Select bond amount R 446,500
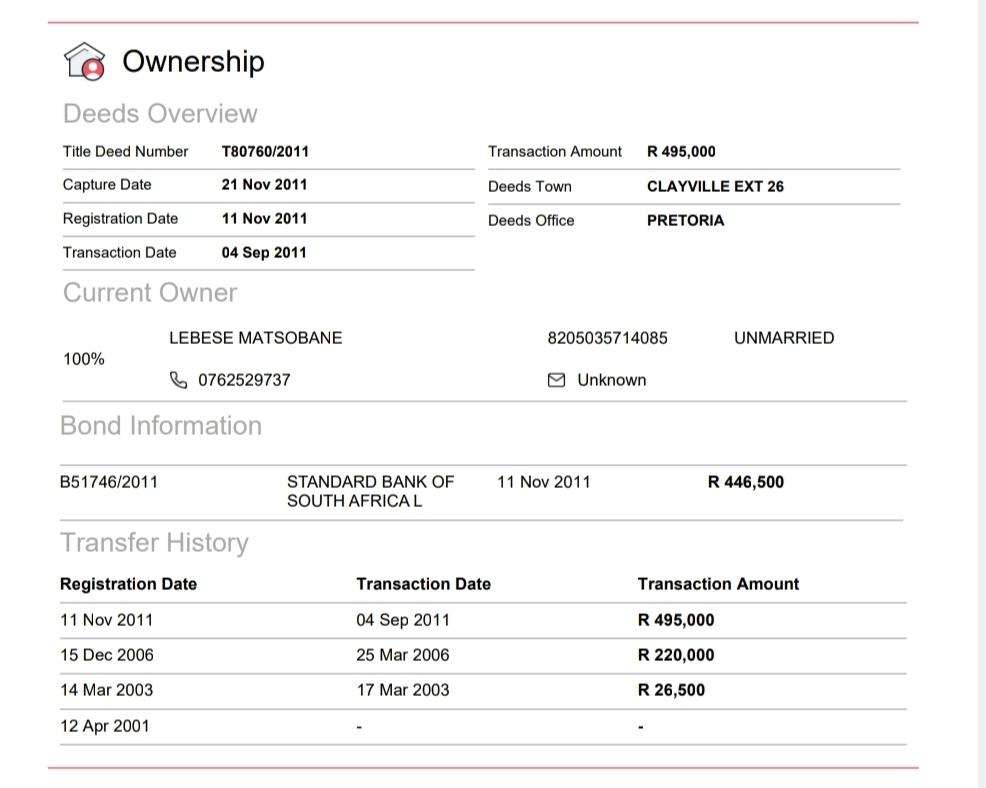The height and width of the screenshot is (788, 986). pos(746,482)
